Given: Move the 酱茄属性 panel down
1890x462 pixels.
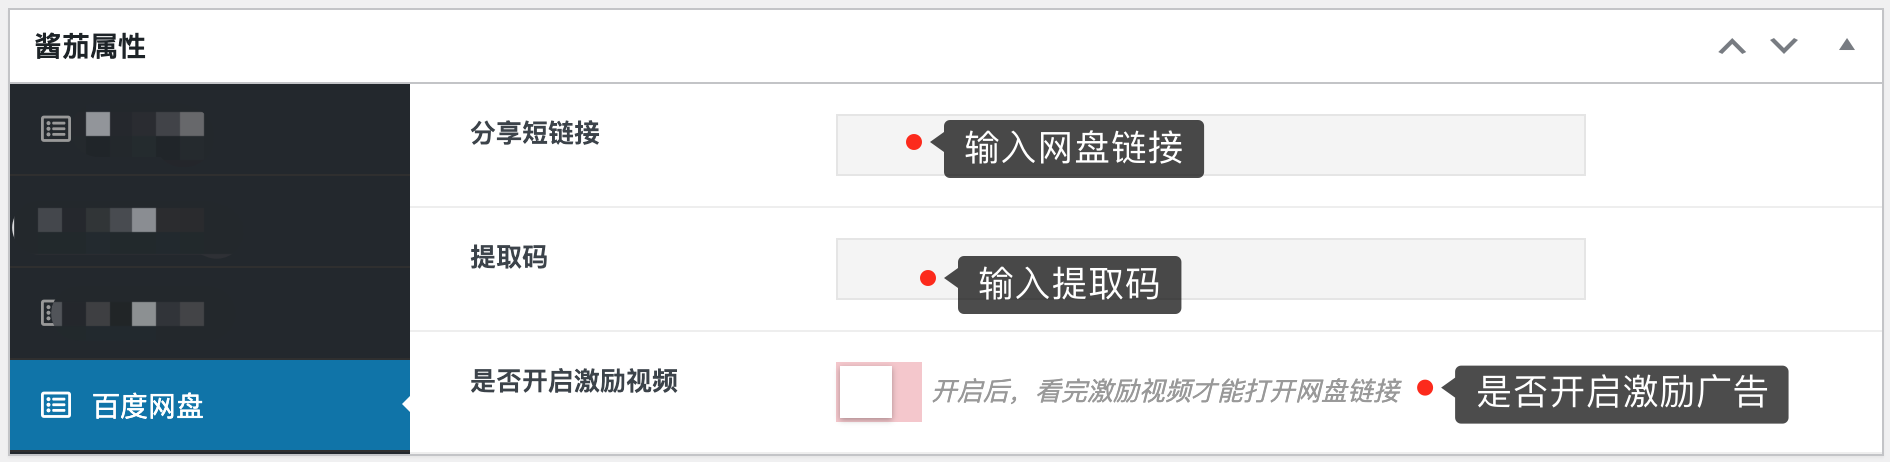Looking at the screenshot, I should 1784,46.
